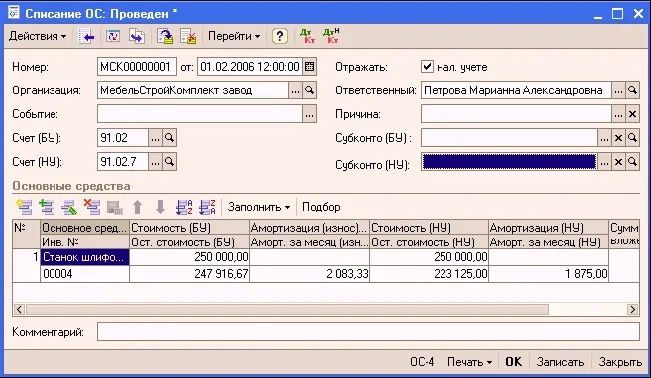Move row down arrow icon
The height and width of the screenshot is (378, 651).
(160, 207)
